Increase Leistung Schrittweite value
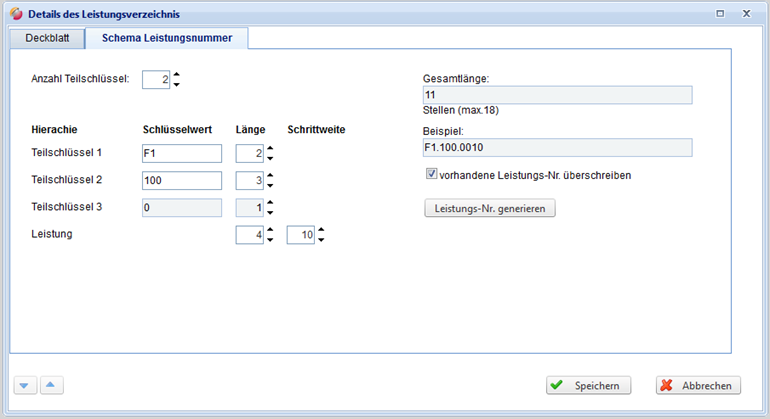Screen dimensions: 770x419 click(x=321, y=230)
